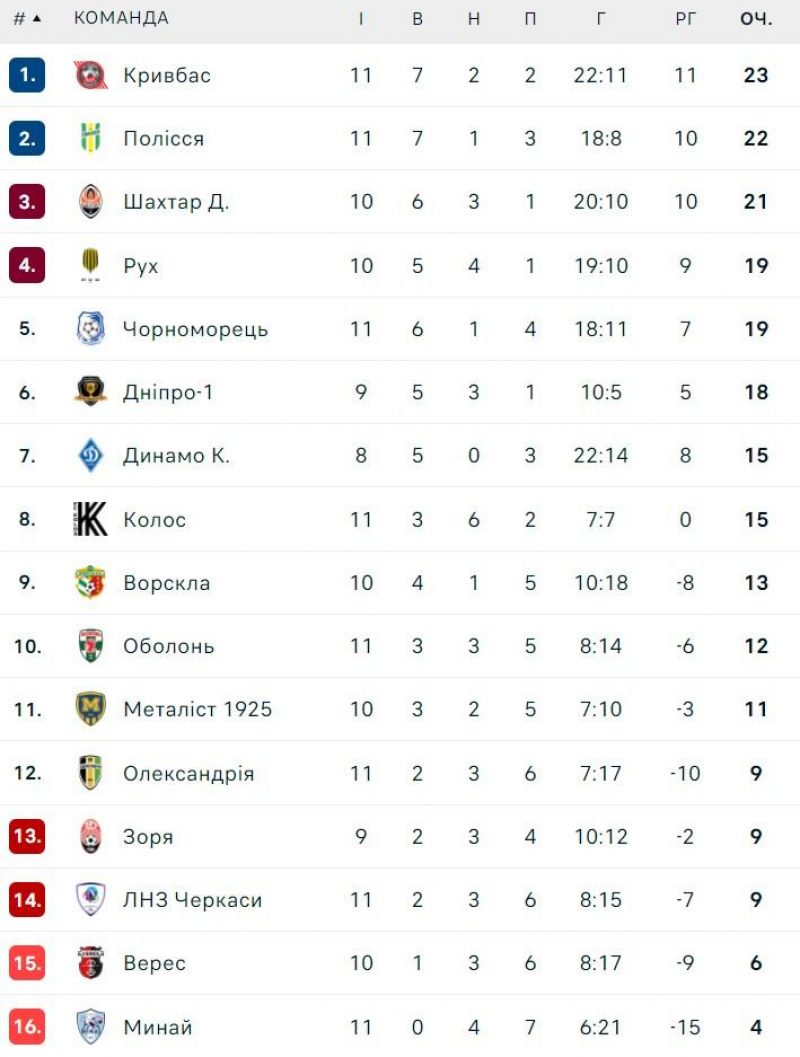The height and width of the screenshot is (1057, 800).
Task: Click the Динамо К. club emblem
Action: coord(90,456)
